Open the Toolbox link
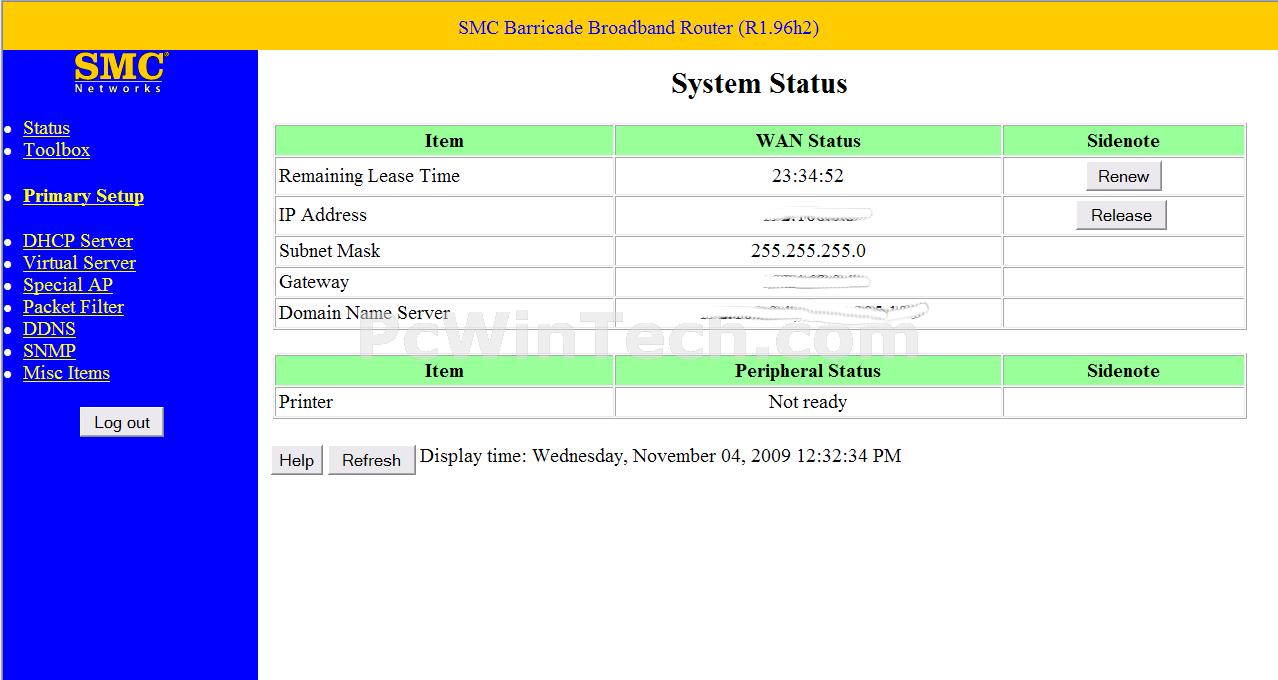Screen dimensions: 1278x680 [56, 150]
